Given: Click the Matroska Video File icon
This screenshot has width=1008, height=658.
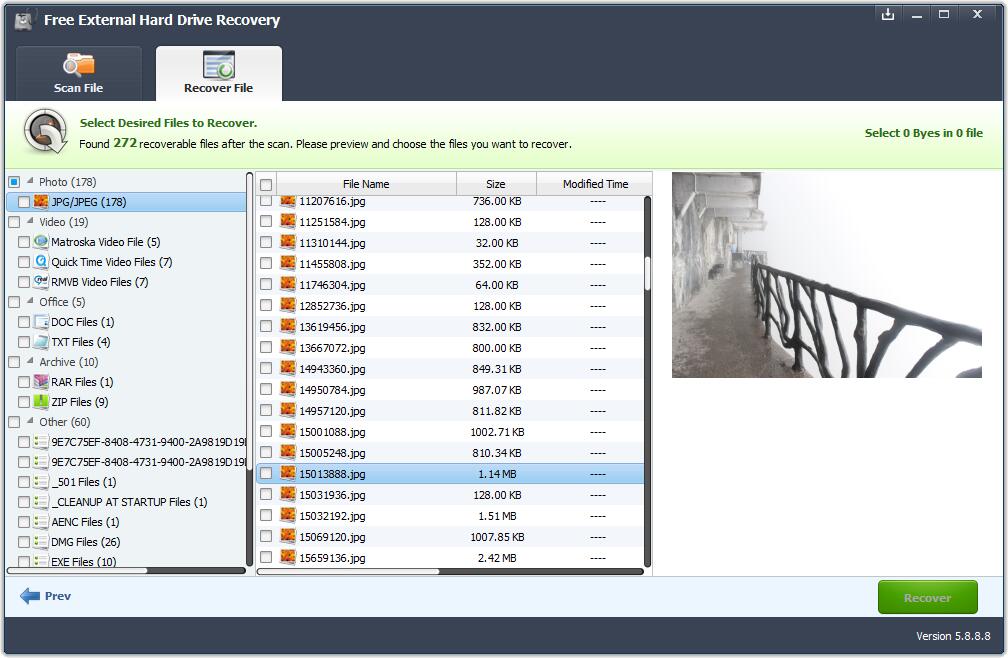Looking at the screenshot, I should (x=40, y=242).
